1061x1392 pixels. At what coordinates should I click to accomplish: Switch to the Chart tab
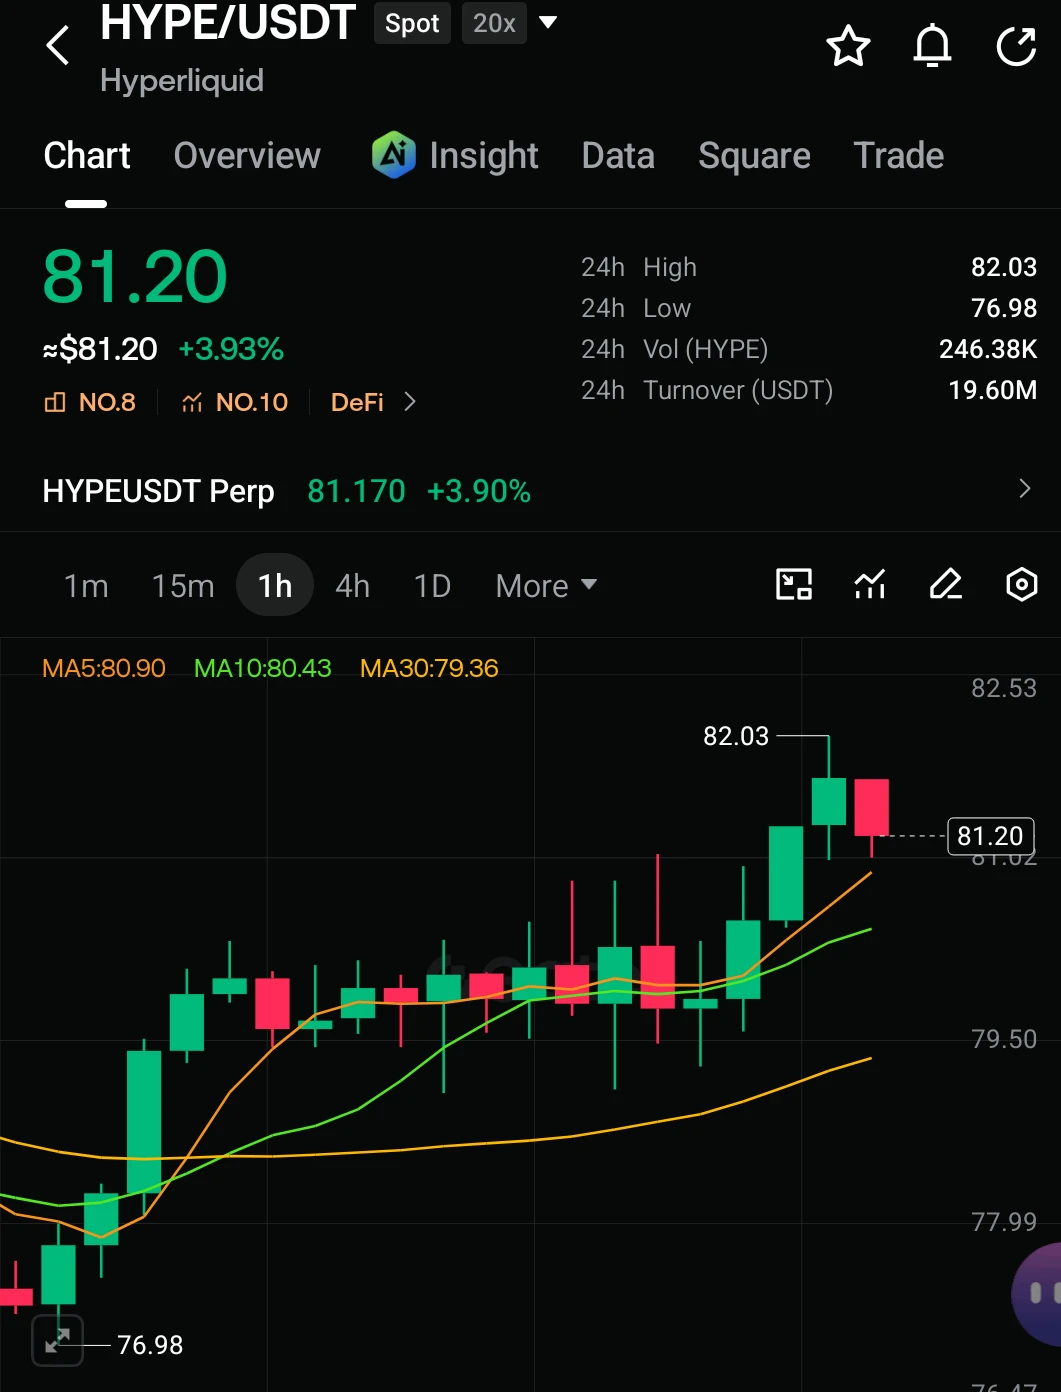87,155
